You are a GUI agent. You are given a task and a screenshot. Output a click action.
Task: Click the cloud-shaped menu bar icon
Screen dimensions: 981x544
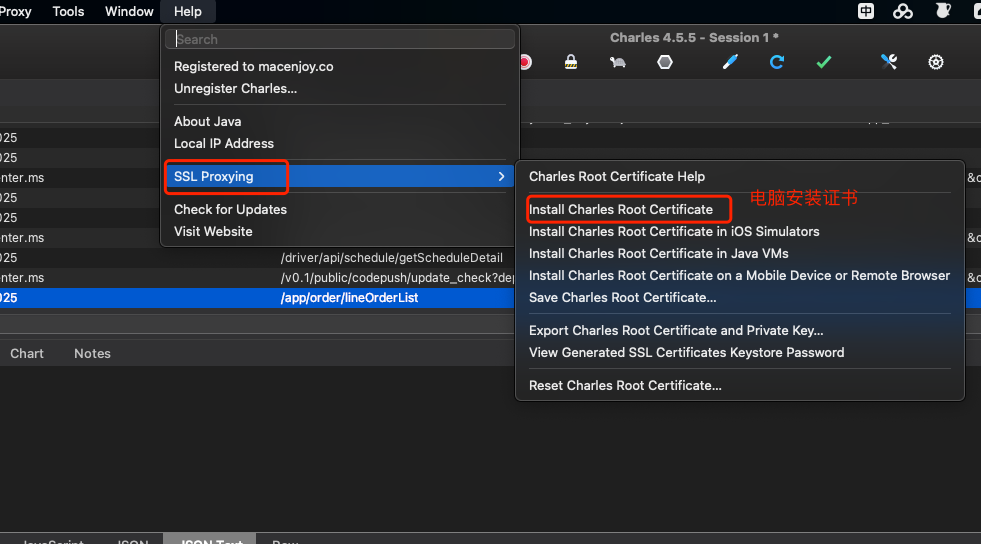pos(903,11)
